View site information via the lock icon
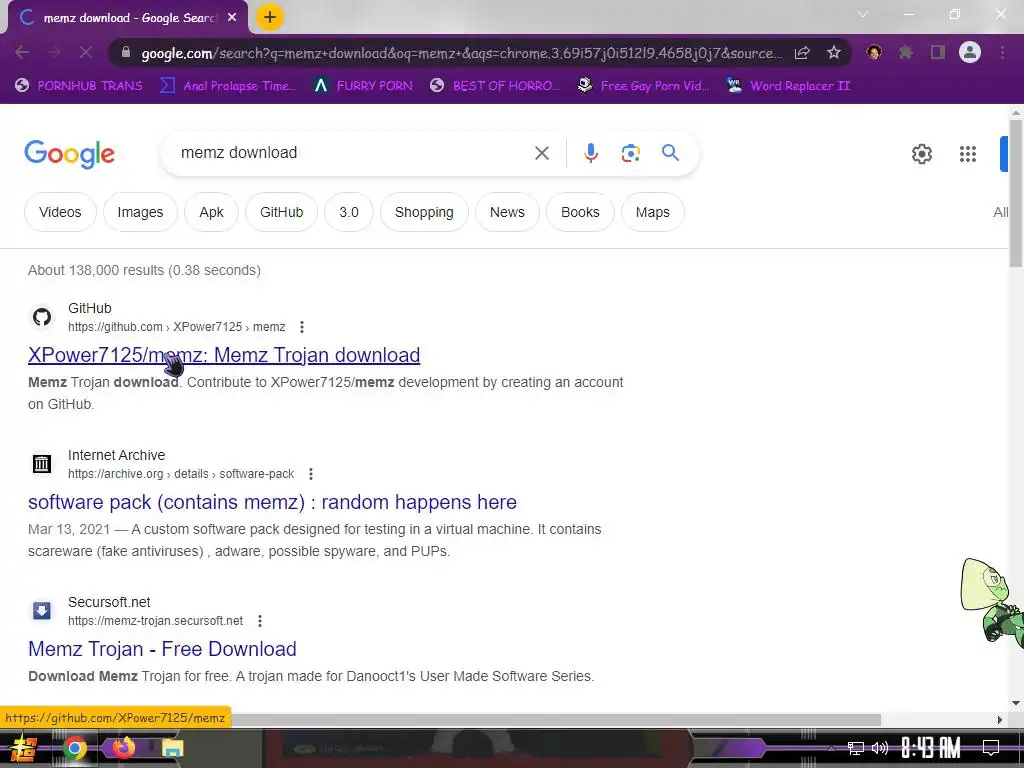 [126, 53]
